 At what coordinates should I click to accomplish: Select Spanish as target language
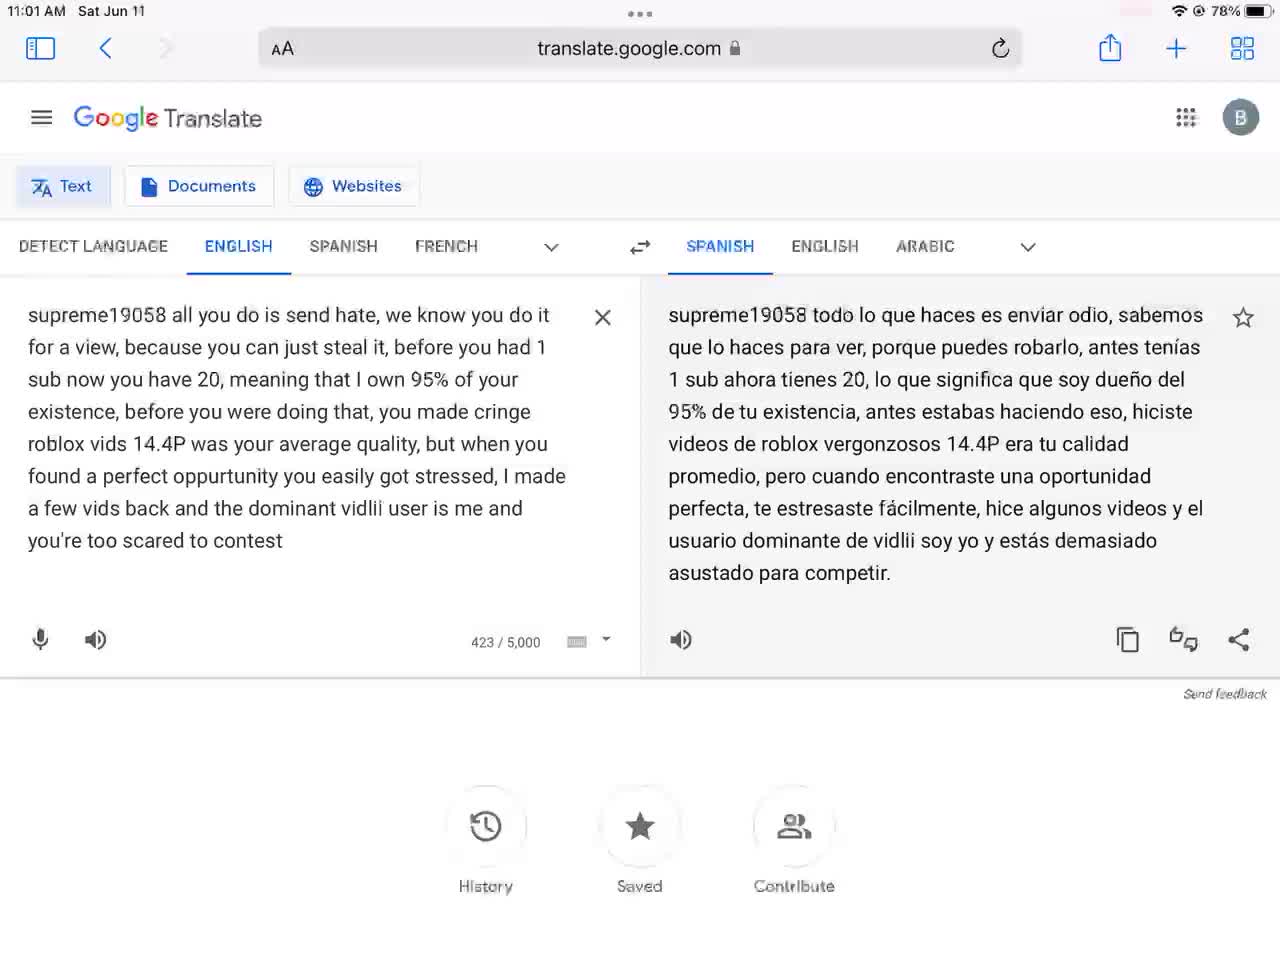pos(720,246)
